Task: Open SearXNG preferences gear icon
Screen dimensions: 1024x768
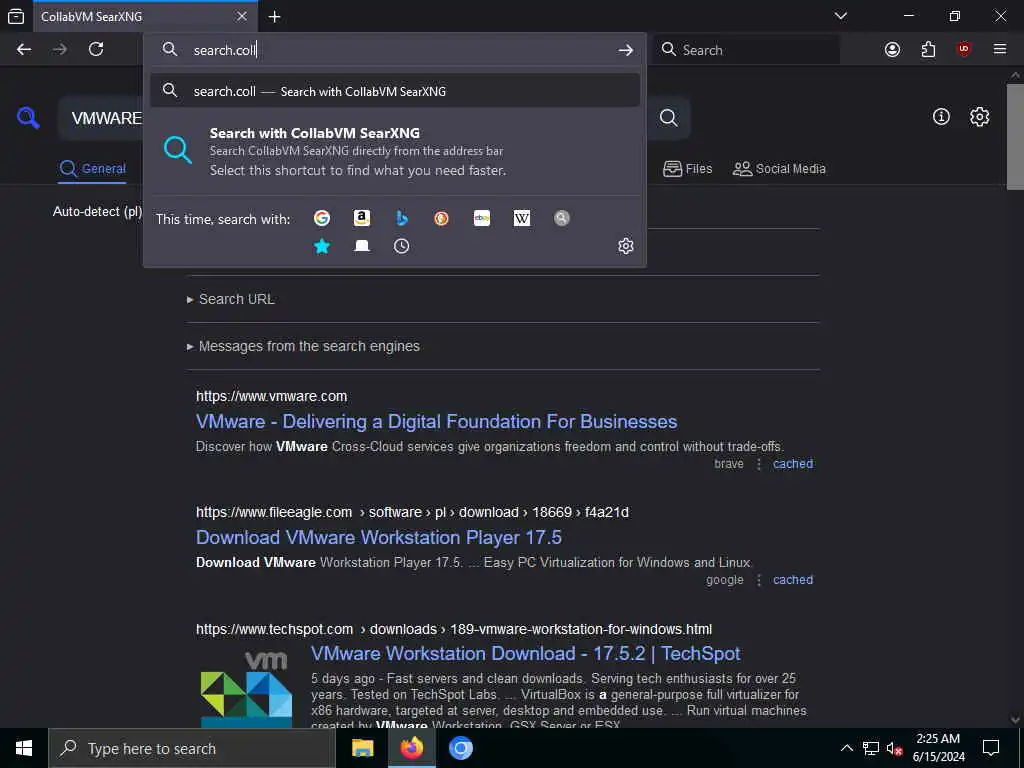Action: [979, 117]
